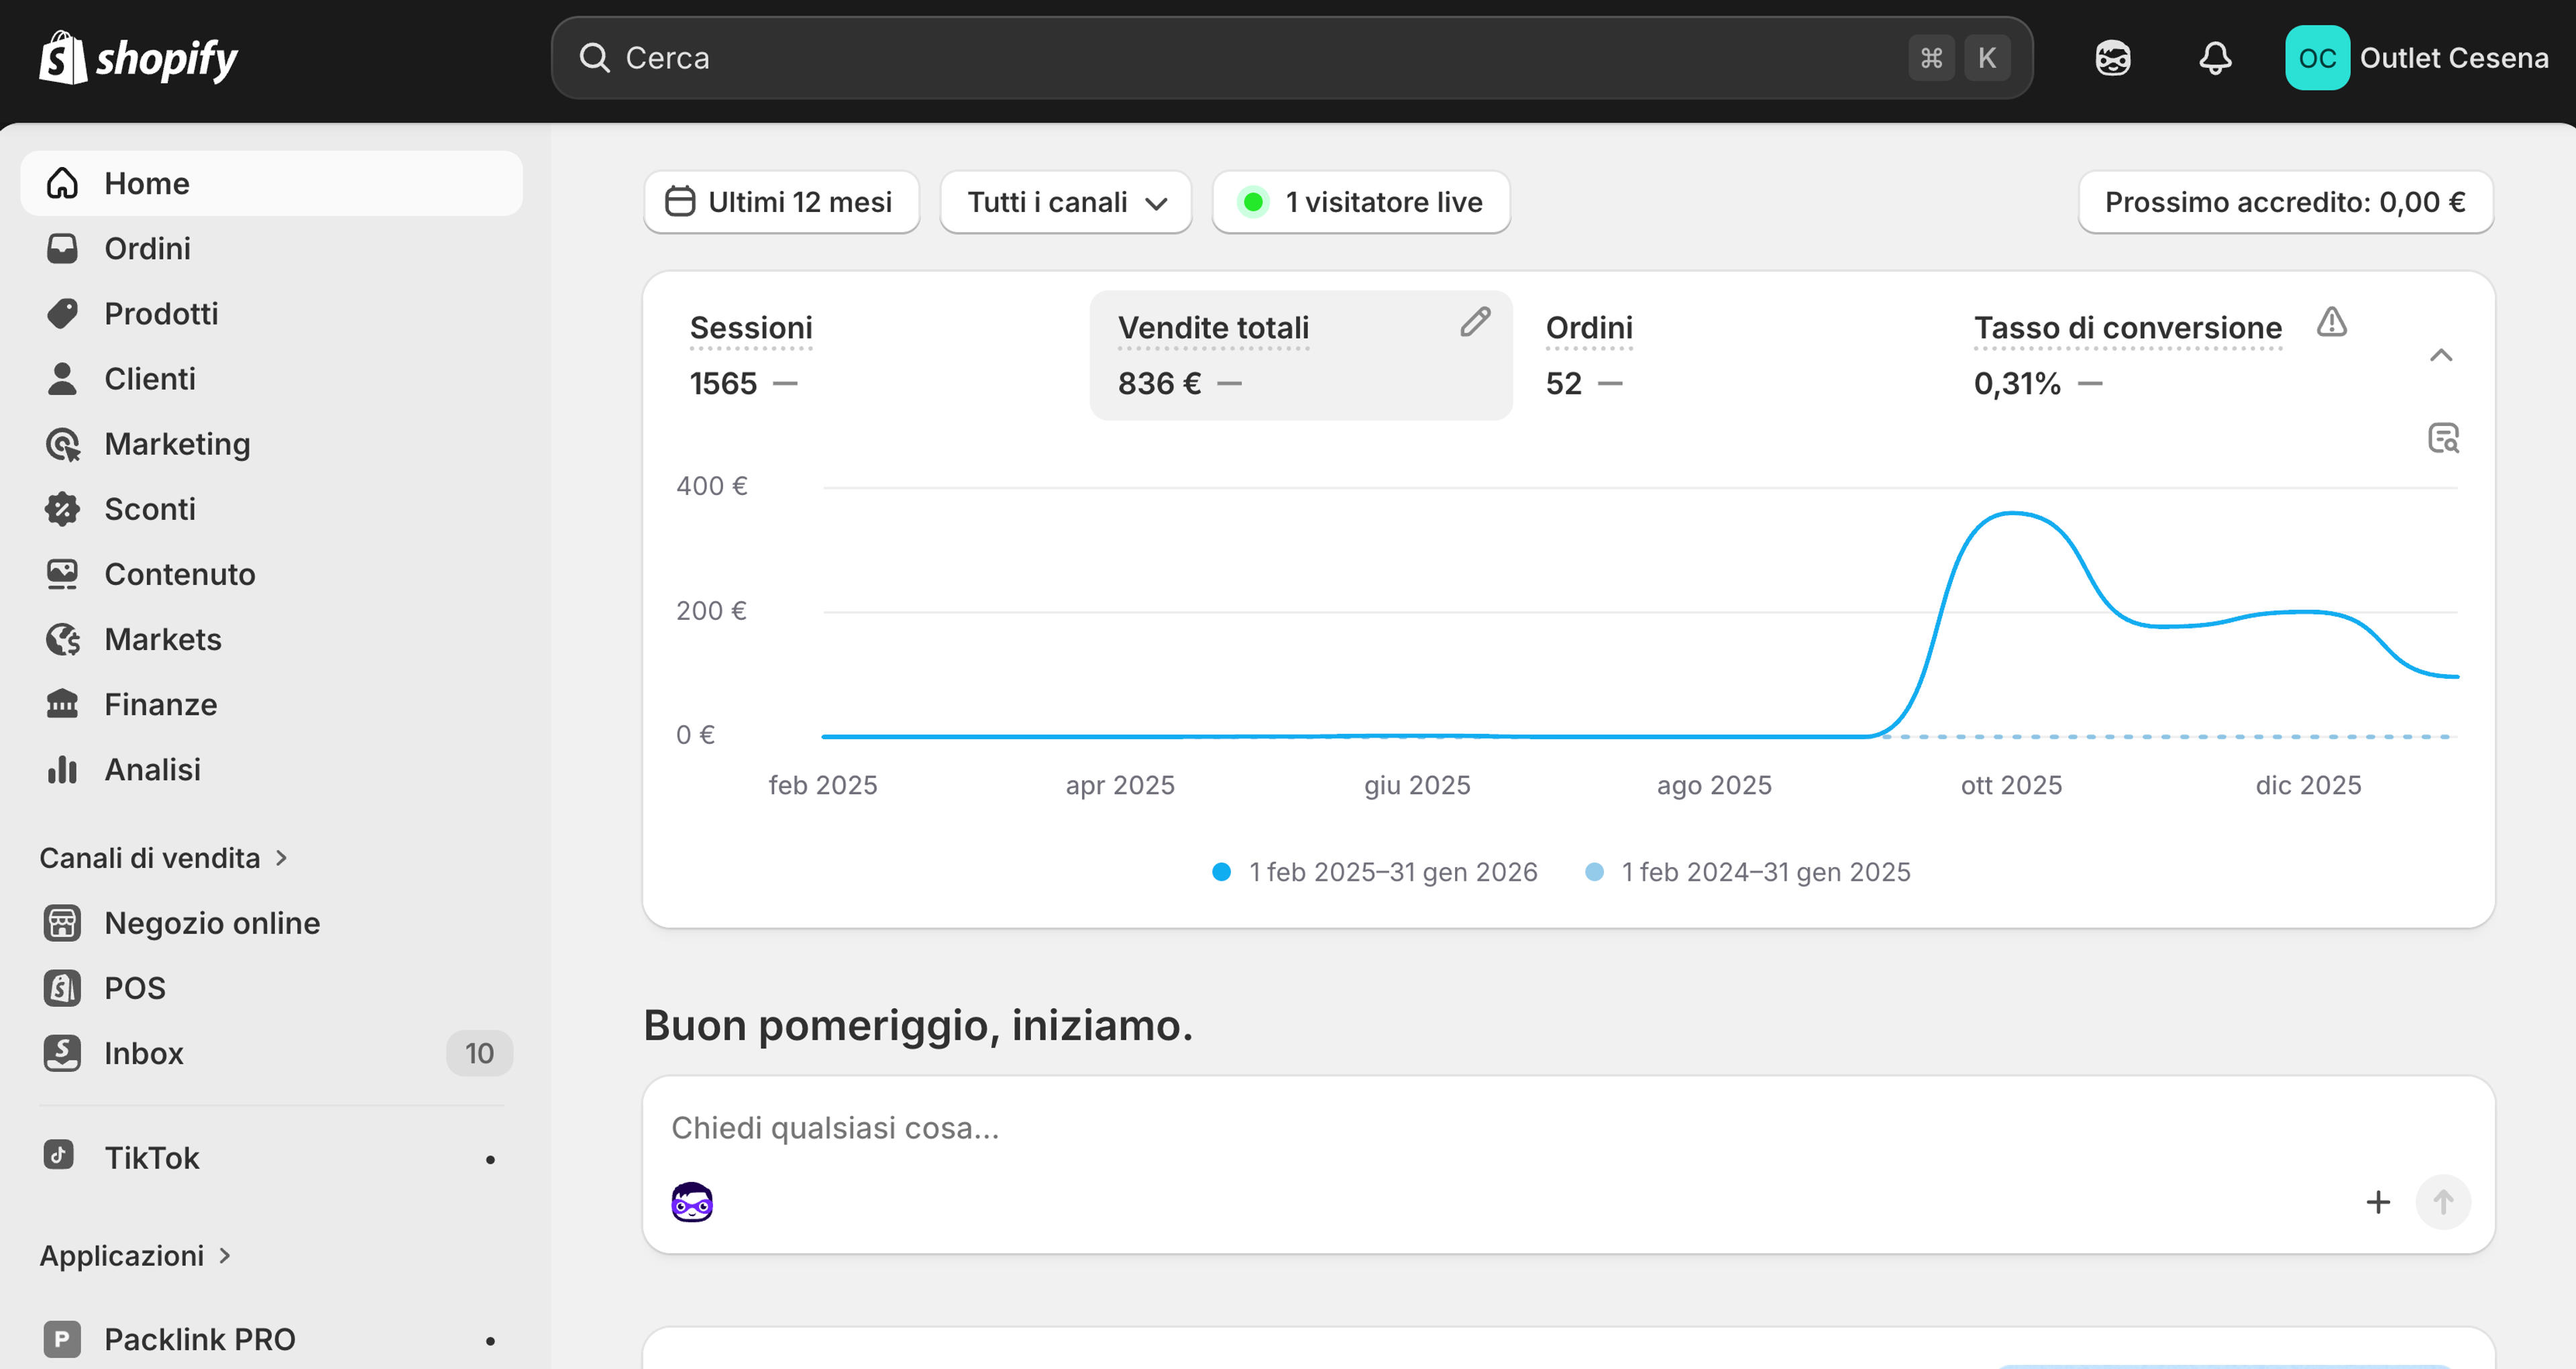The width and height of the screenshot is (2576, 1369).
Task: Edit Vendite totali metric with pencil icon
Action: coord(1475,322)
